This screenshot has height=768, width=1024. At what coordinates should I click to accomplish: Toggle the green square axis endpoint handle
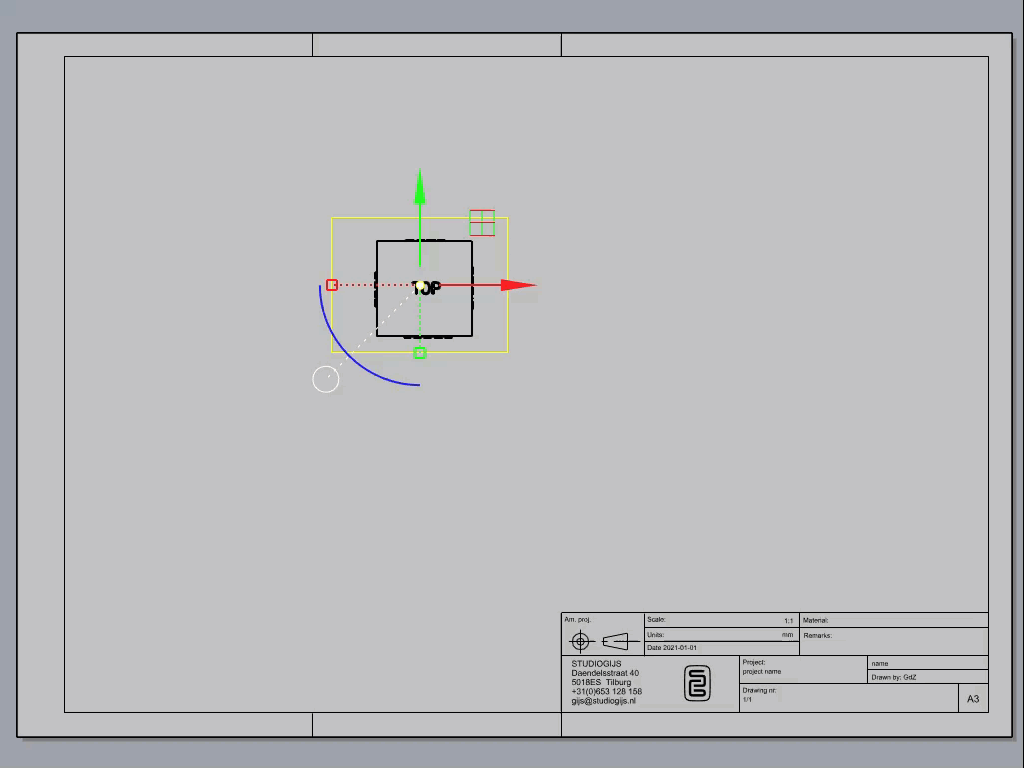(420, 352)
